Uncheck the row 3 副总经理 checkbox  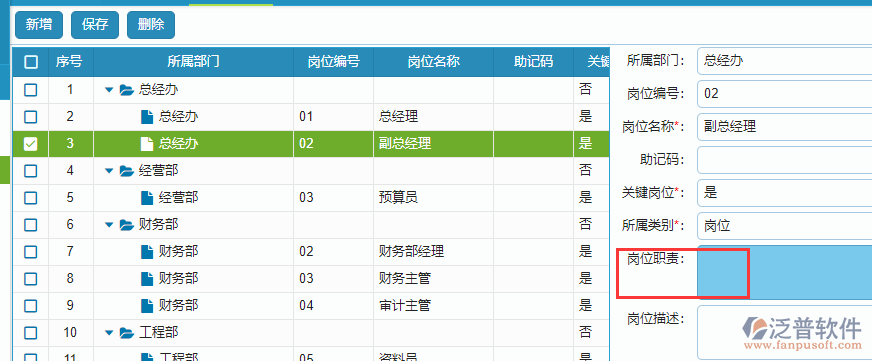pos(31,144)
